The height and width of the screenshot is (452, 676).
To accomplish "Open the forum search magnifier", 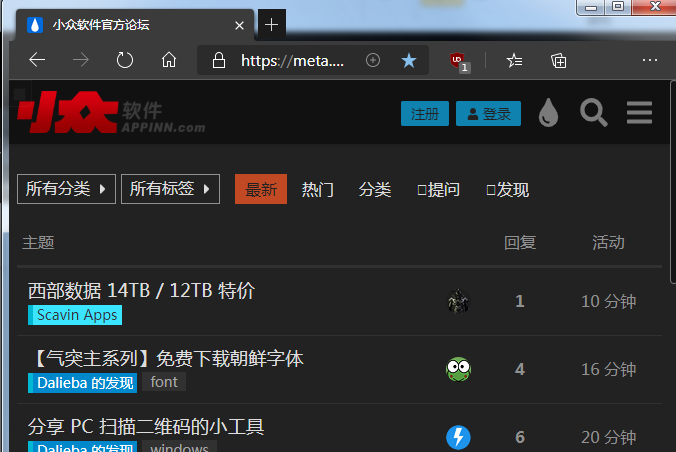I will click(594, 113).
